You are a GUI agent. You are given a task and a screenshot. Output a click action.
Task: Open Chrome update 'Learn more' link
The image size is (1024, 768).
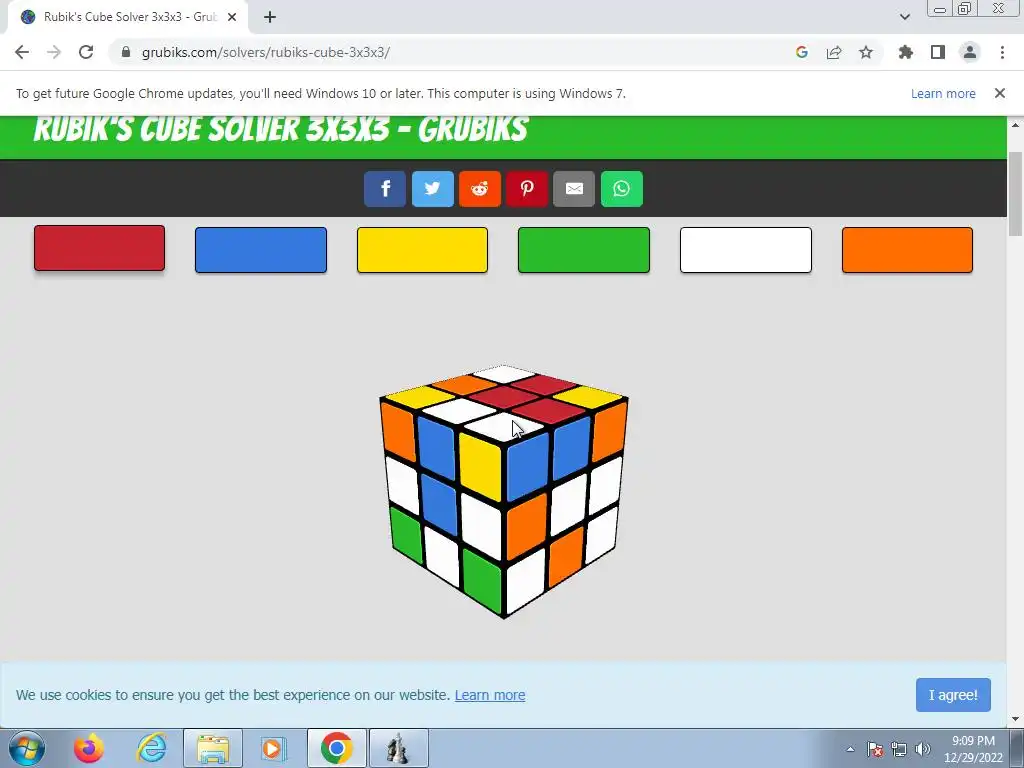pos(943,93)
